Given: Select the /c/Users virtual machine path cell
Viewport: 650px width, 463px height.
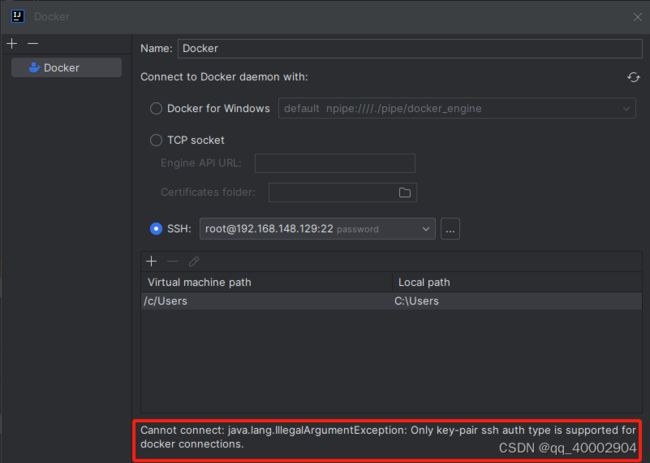Looking at the screenshot, I should 267,301.
